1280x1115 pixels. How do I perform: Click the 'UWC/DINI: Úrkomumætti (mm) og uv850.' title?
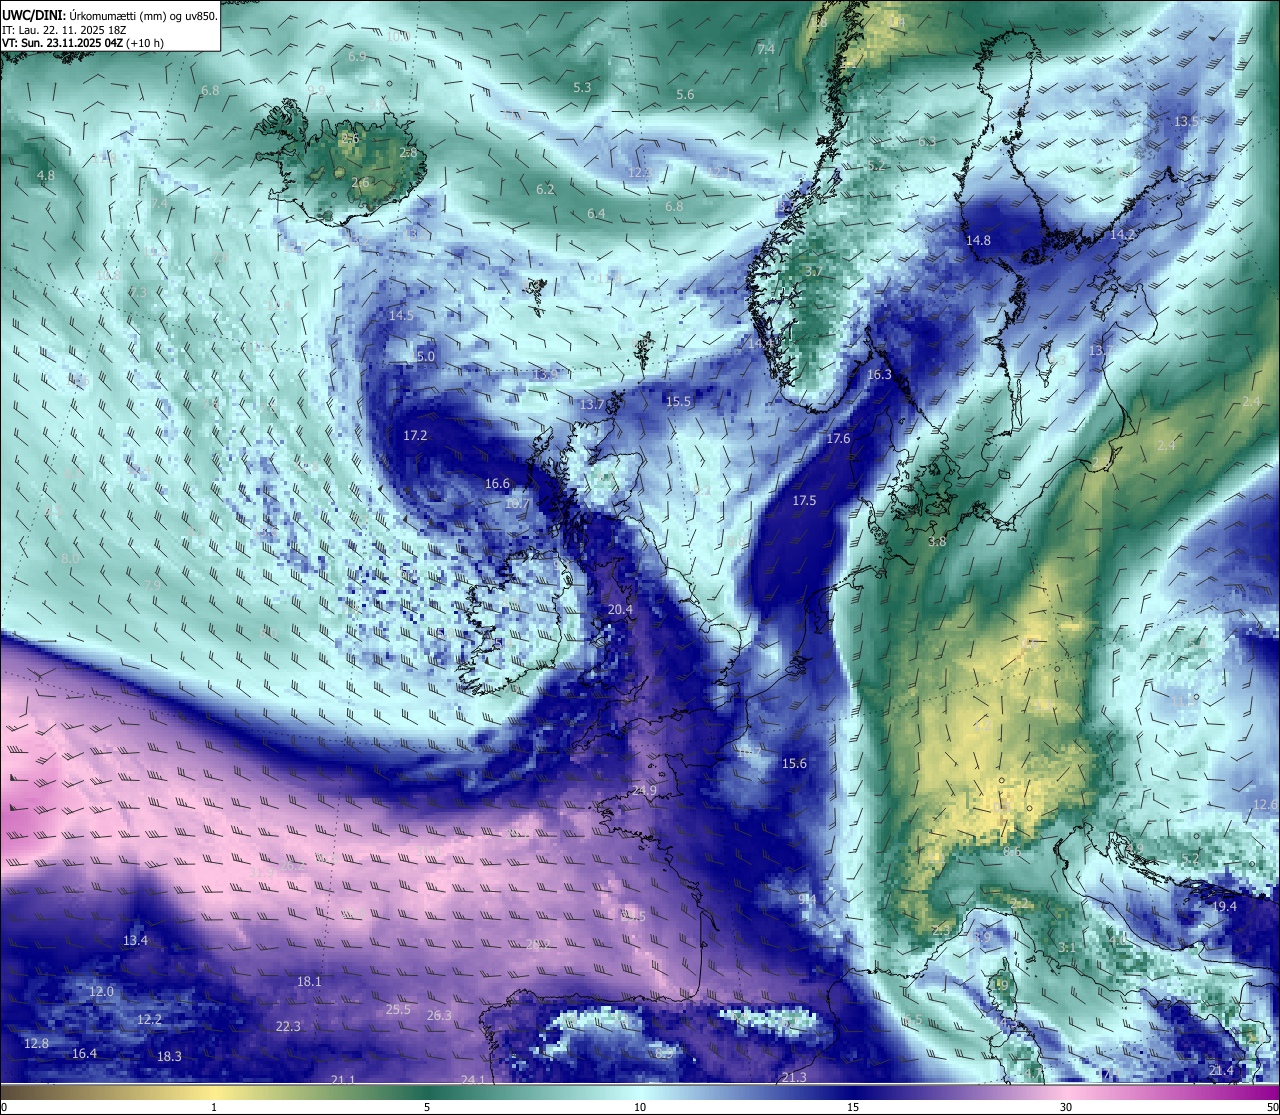point(110,14)
